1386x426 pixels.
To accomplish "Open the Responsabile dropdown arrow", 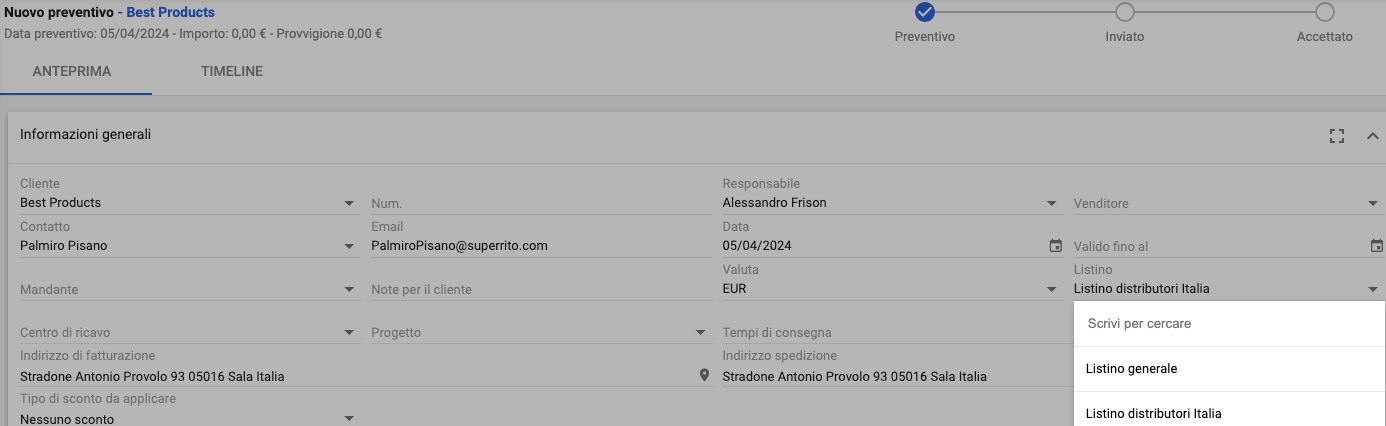I will pyautogui.click(x=1052, y=203).
